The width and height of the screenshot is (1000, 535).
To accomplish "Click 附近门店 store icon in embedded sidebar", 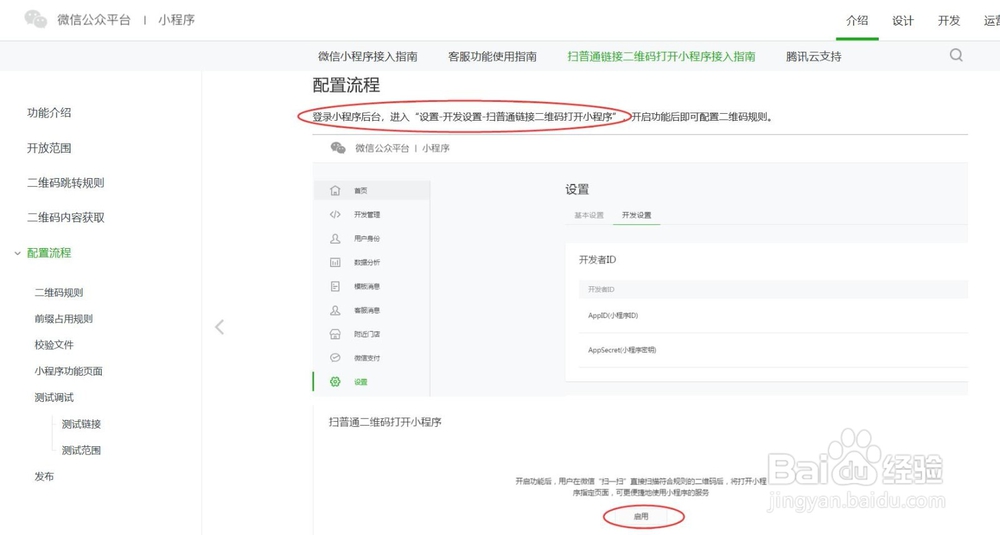I will click(335, 333).
